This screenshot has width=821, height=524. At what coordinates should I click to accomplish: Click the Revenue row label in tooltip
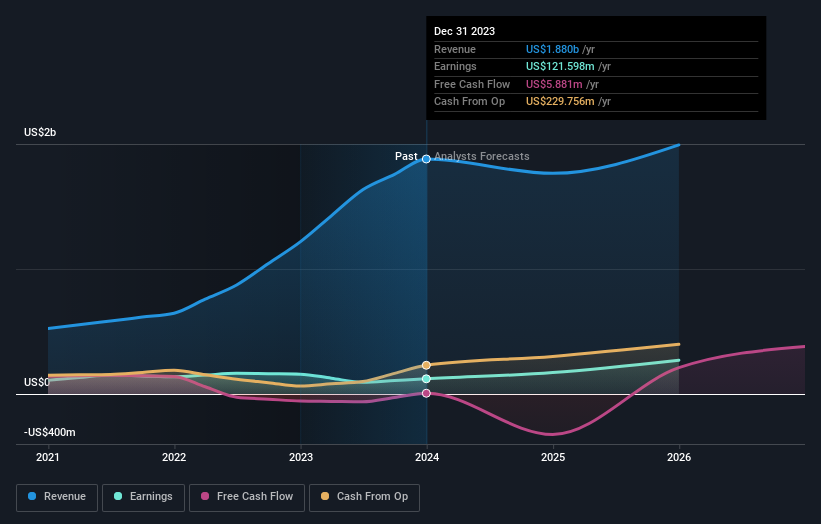pos(455,49)
